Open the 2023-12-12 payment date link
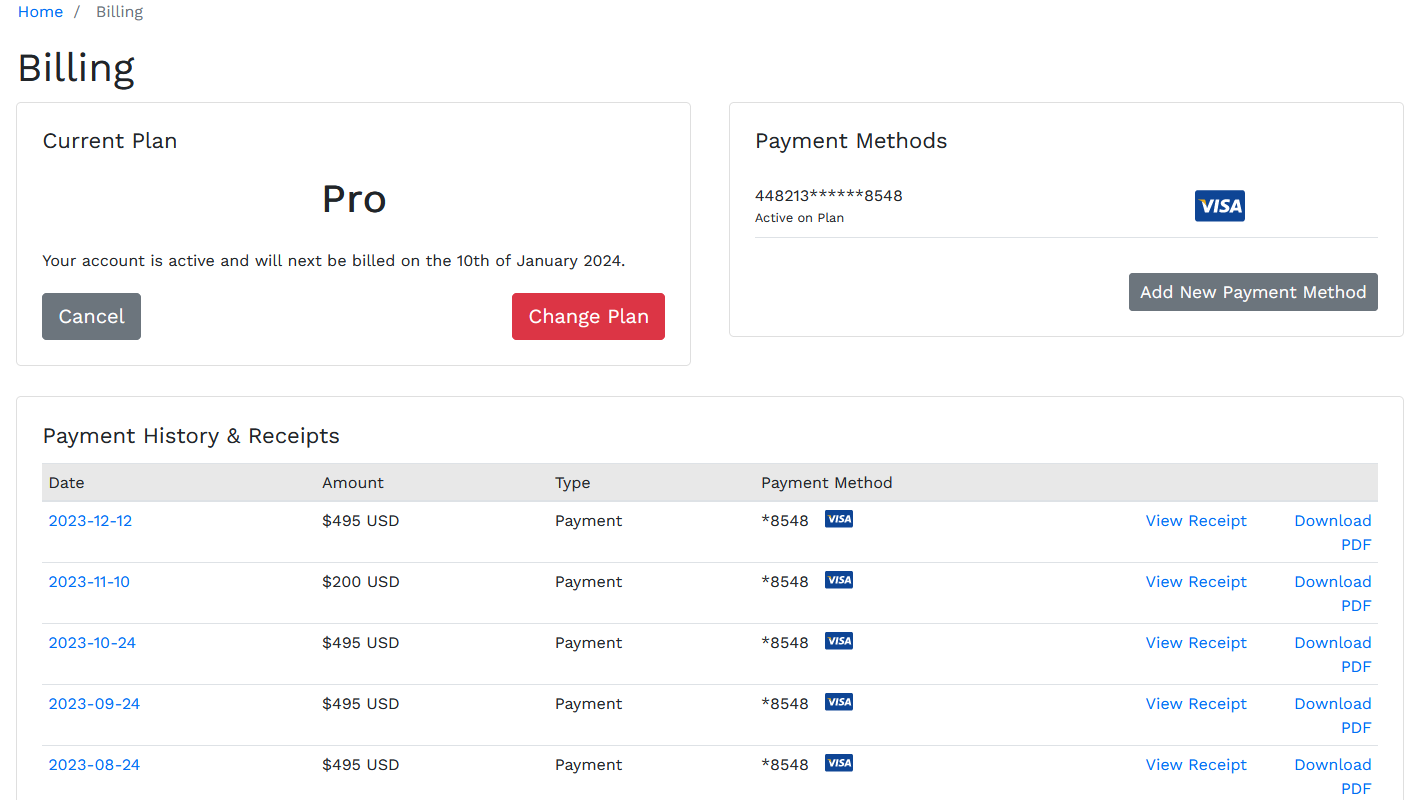This screenshot has width=1411, height=800. pos(90,521)
